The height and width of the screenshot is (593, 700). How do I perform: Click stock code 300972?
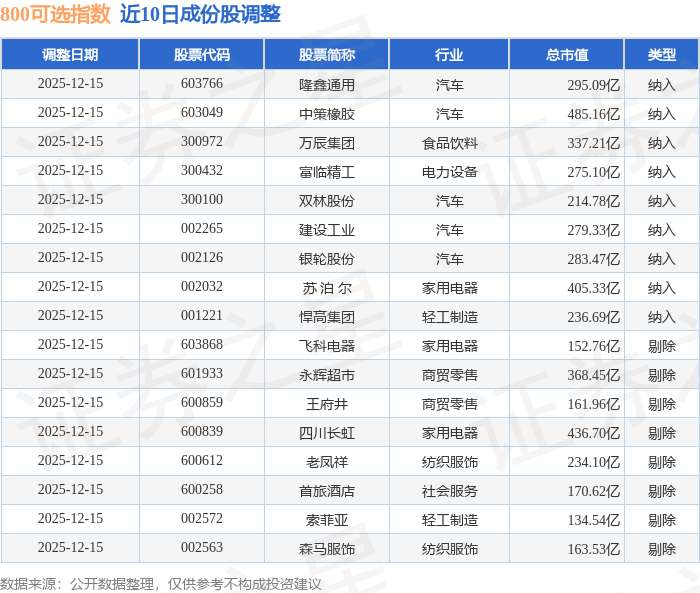pyautogui.click(x=202, y=142)
